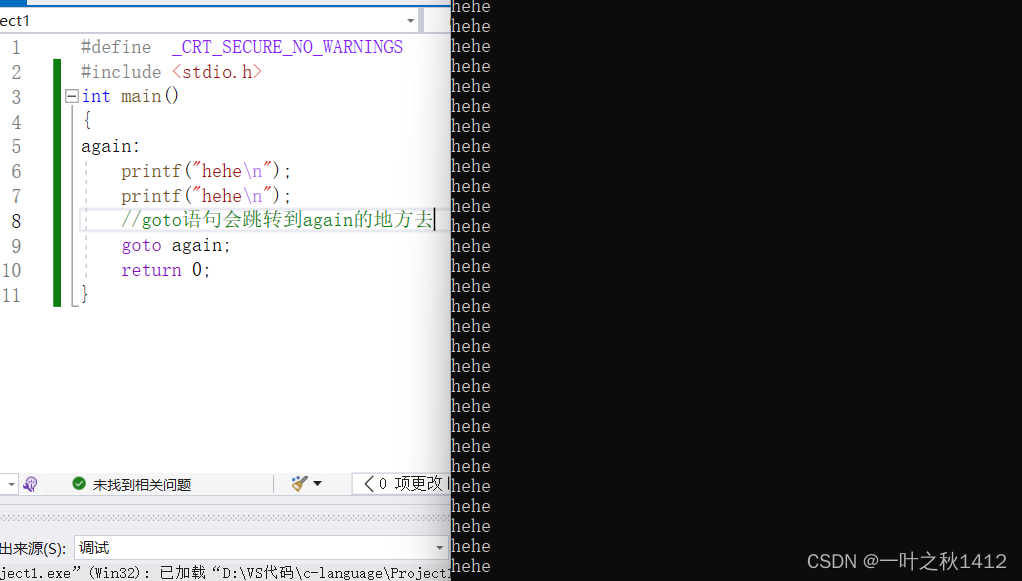Click the printf statement on line 6

click(x=206, y=171)
